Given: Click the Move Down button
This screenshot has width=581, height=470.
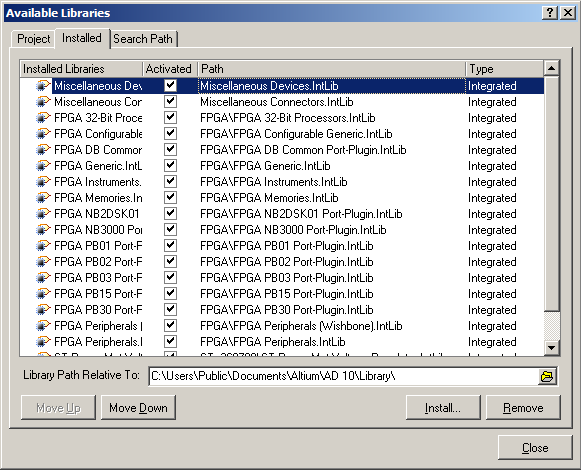Looking at the screenshot, I should pos(138,408).
